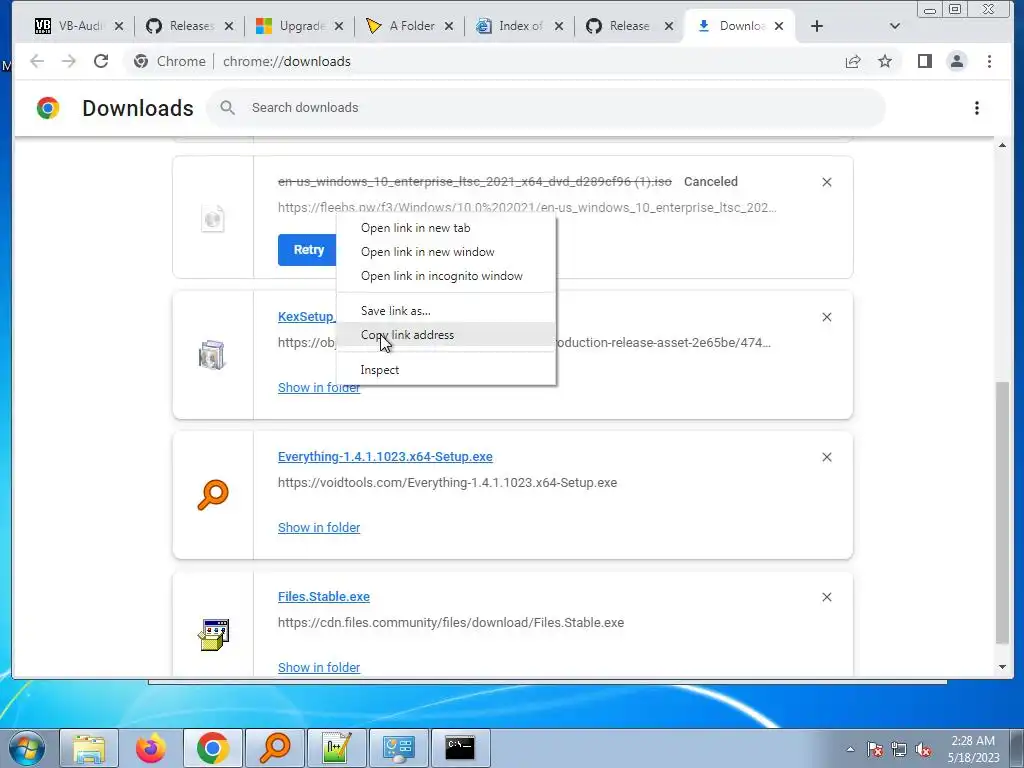Viewport: 1024px width, 768px height.
Task: Open the command prompt taskbar icon
Action: (x=461, y=748)
